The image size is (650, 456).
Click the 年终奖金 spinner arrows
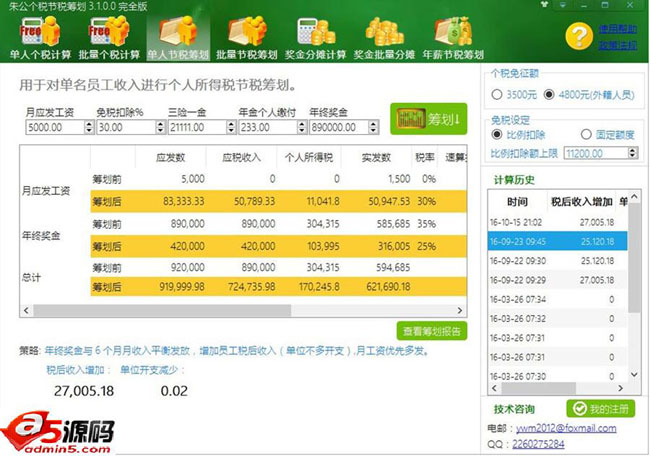374,127
